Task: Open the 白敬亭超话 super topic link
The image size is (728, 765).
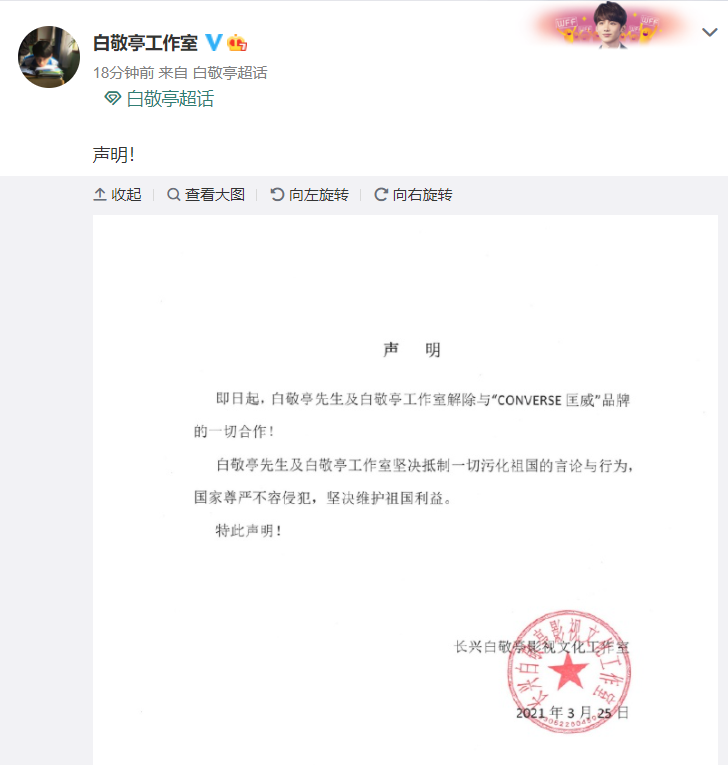Action: point(170,99)
